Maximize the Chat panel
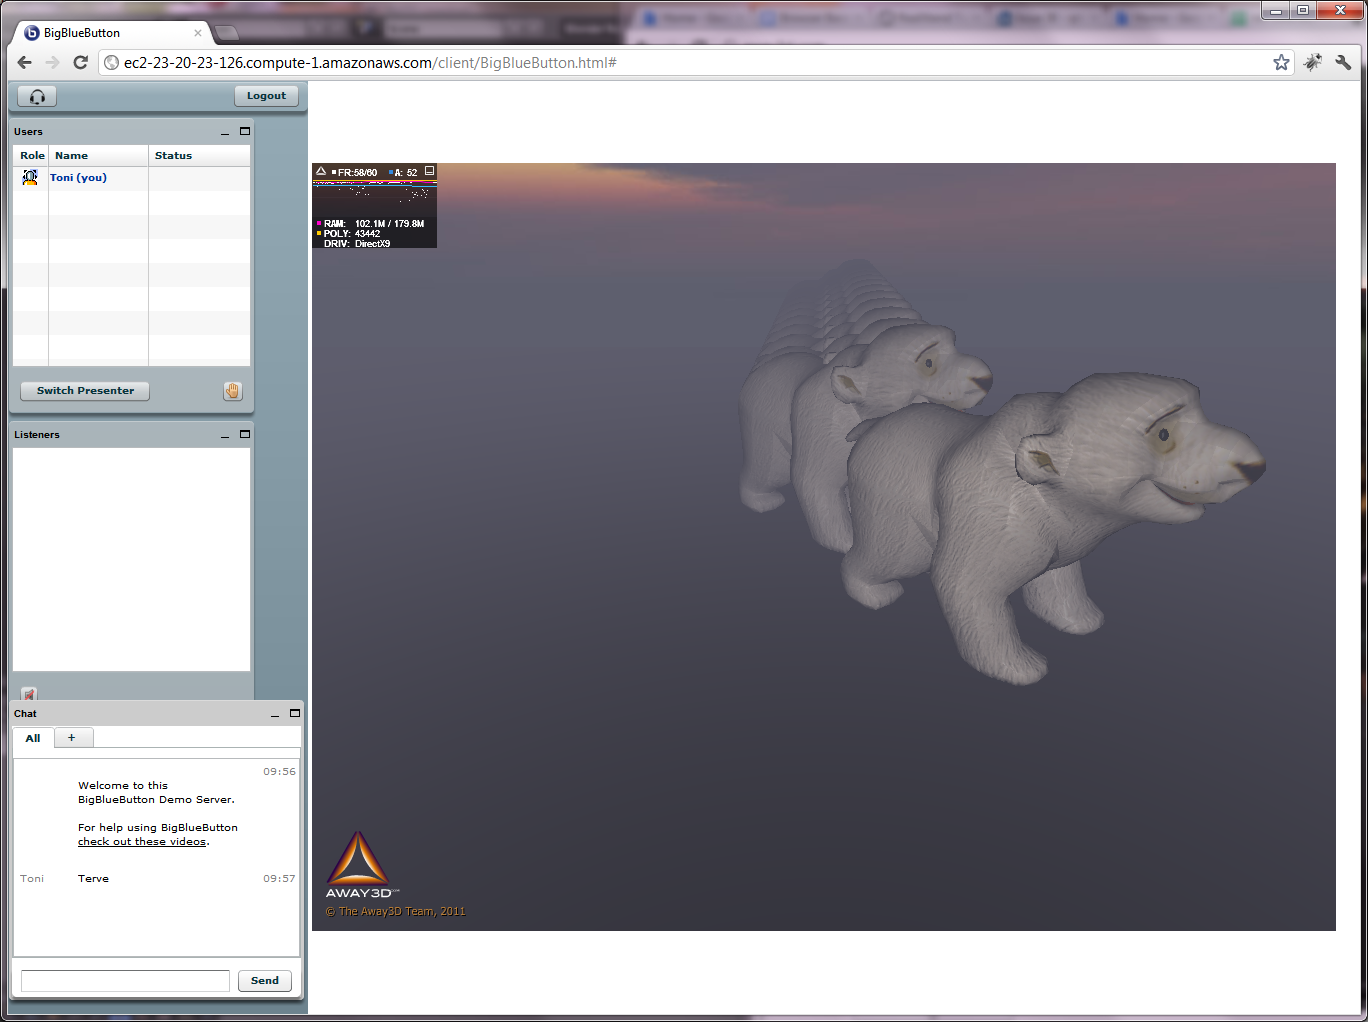Screen dimensions: 1368x1022 [295, 713]
